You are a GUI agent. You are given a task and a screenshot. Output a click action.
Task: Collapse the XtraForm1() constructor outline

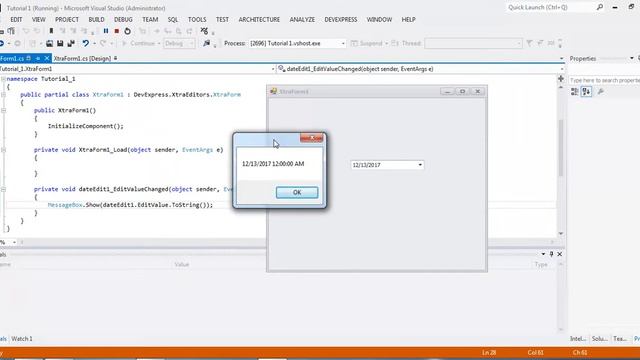click(3, 111)
